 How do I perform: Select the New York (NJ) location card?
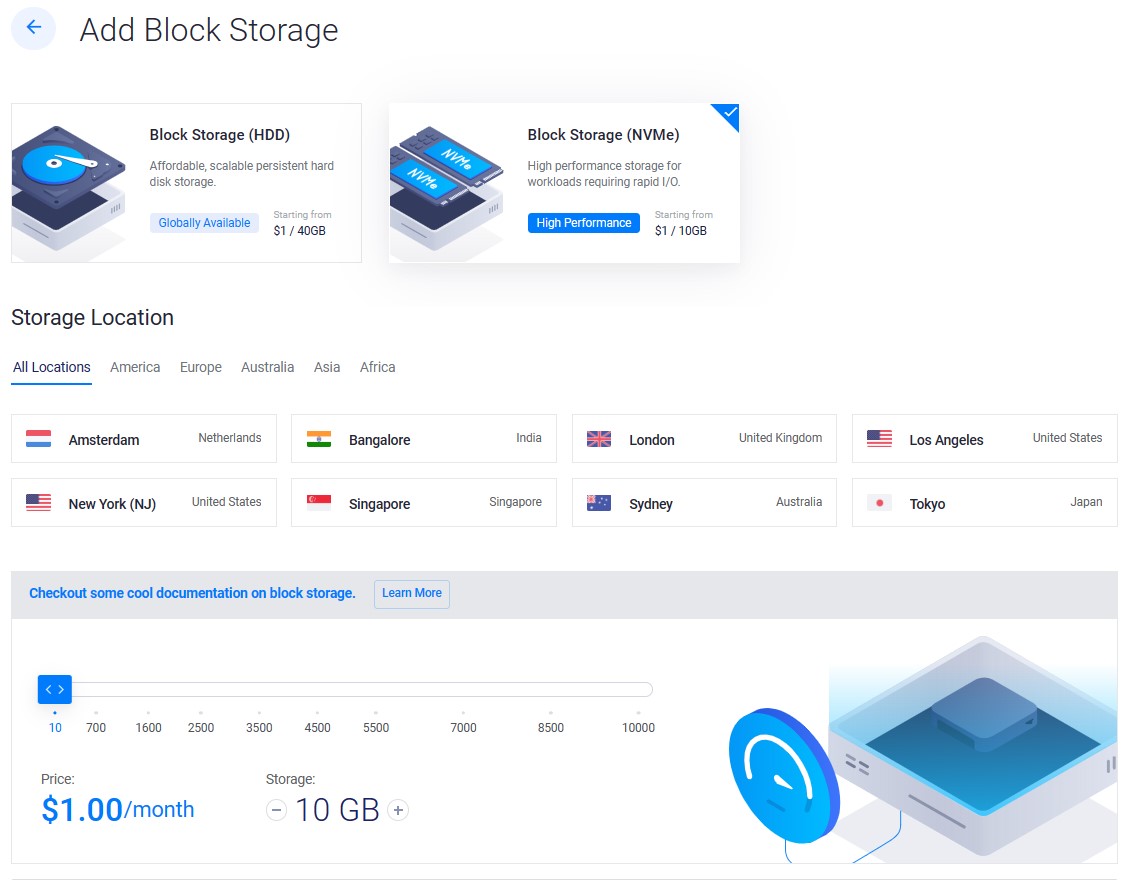pyautogui.click(x=143, y=502)
